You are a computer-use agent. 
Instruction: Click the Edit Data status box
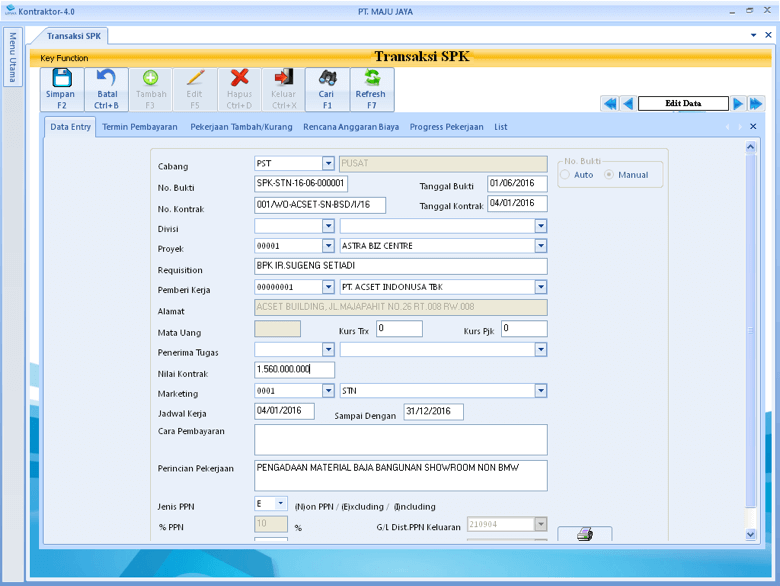click(x=683, y=103)
